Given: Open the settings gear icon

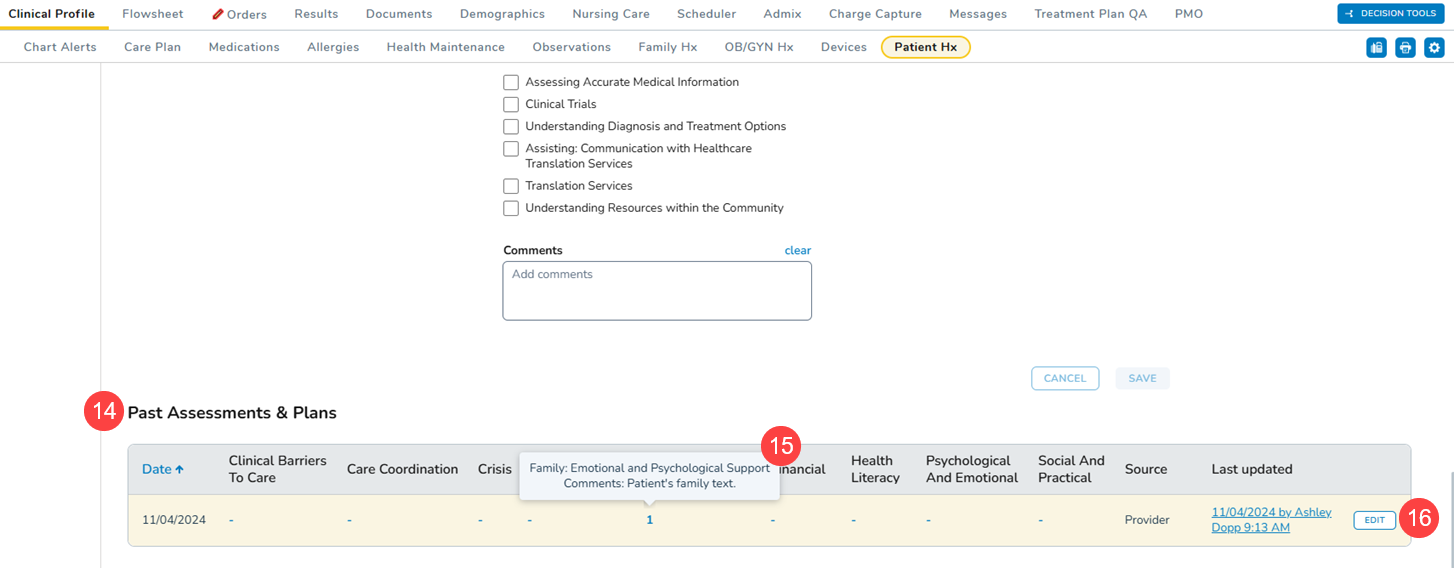Looking at the screenshot, I should [1434, 47].
